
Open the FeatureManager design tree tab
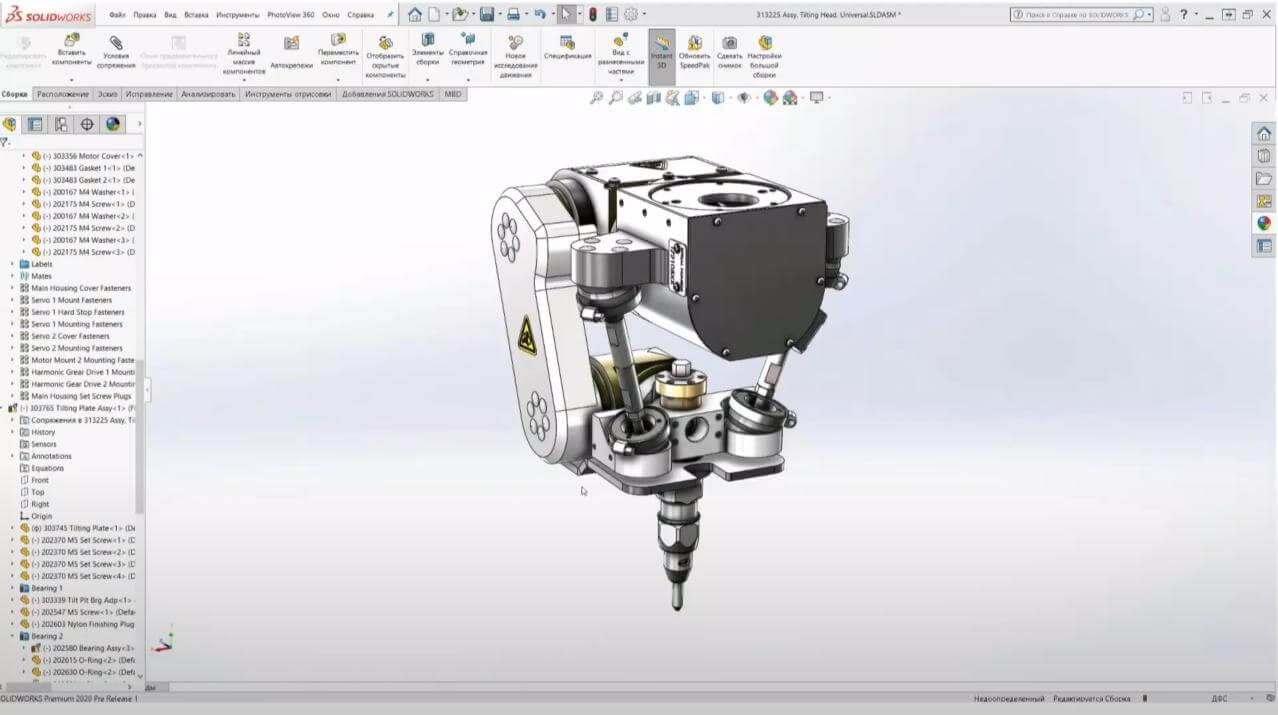coord(10,124)
